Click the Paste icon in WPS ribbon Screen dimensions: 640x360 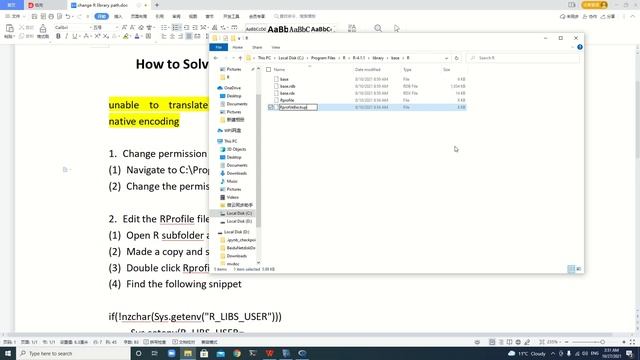[x=9, y=29]
